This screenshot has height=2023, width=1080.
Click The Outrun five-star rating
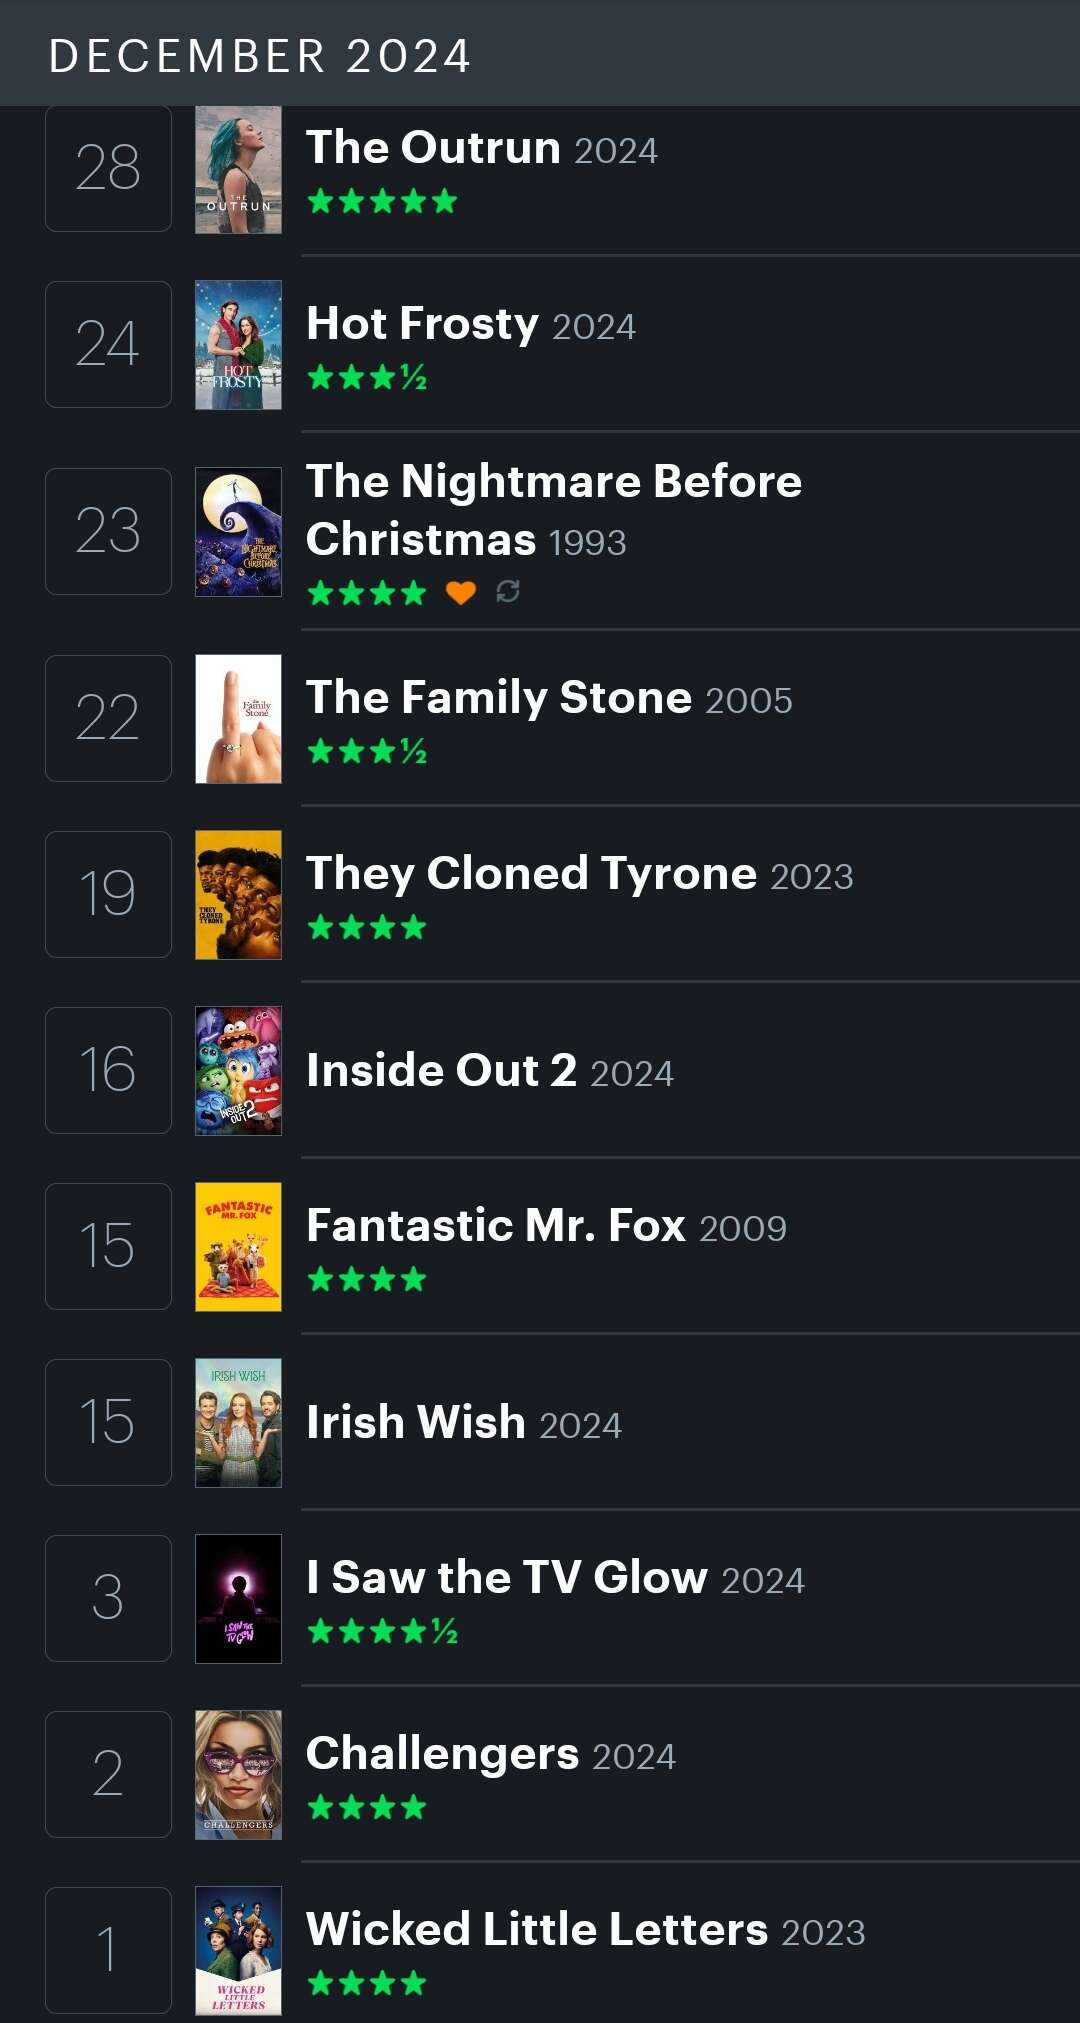[382, 201]
